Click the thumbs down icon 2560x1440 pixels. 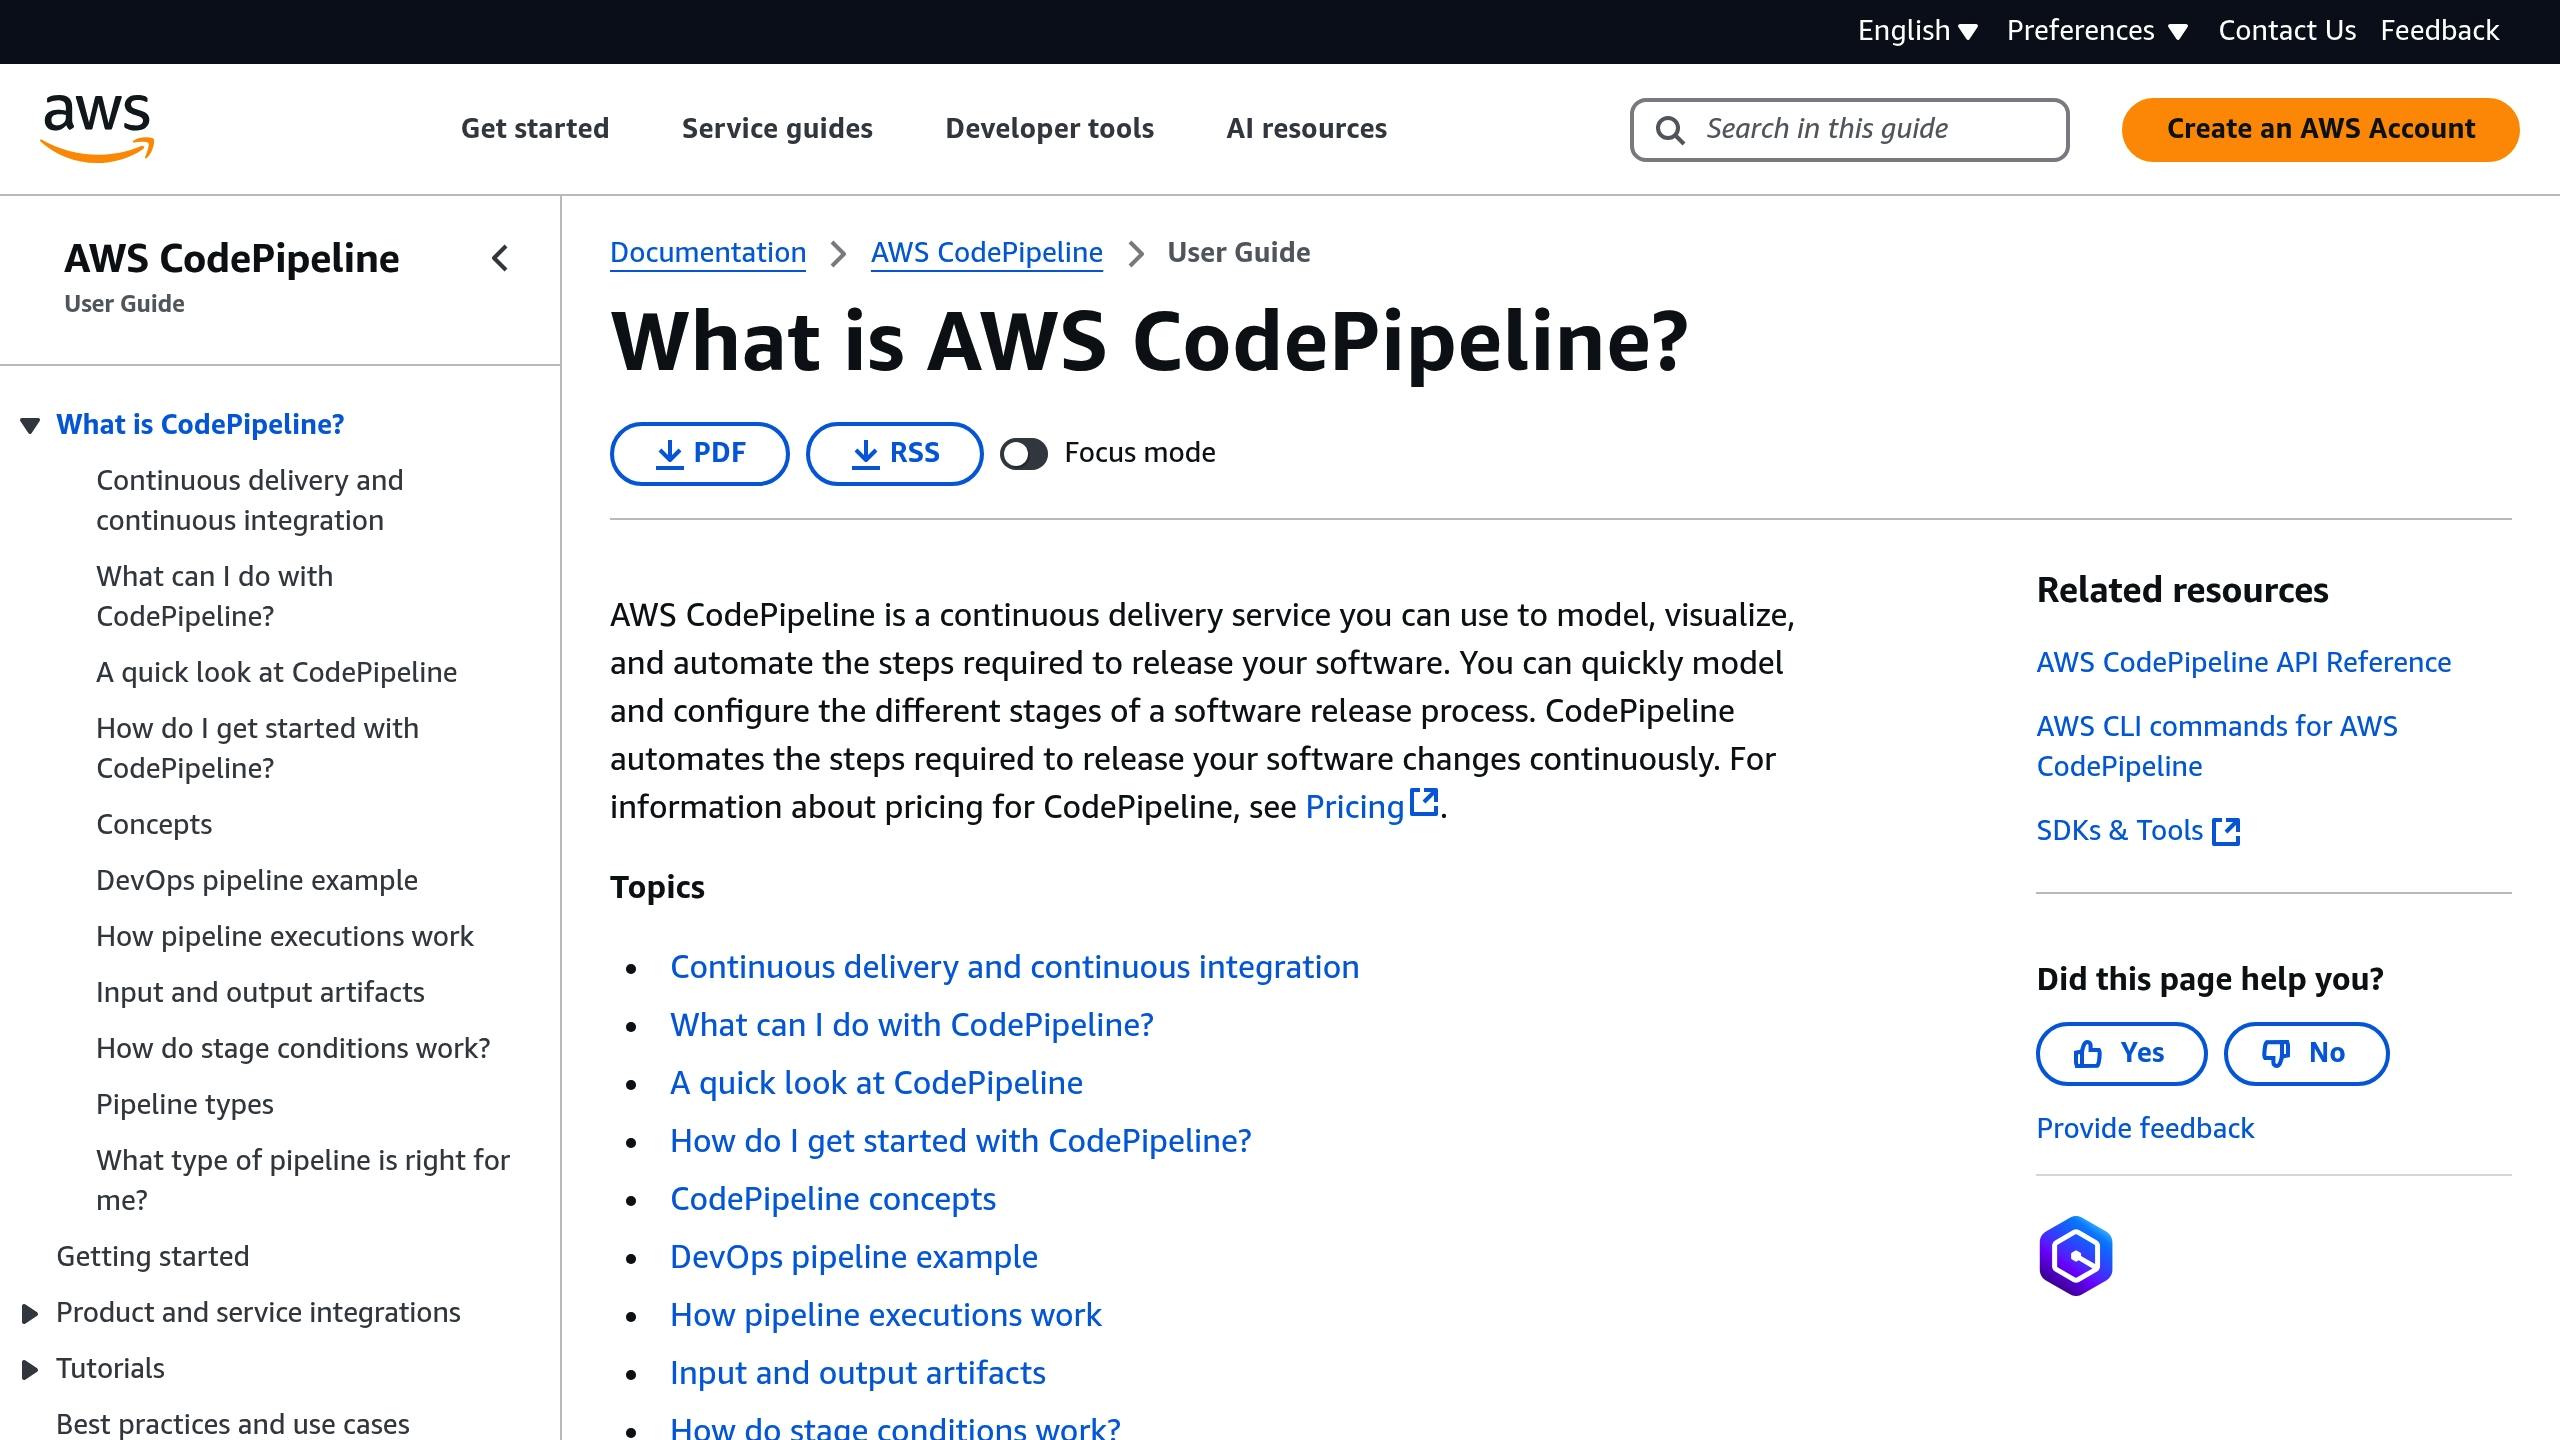(x=2276, y=1054)
